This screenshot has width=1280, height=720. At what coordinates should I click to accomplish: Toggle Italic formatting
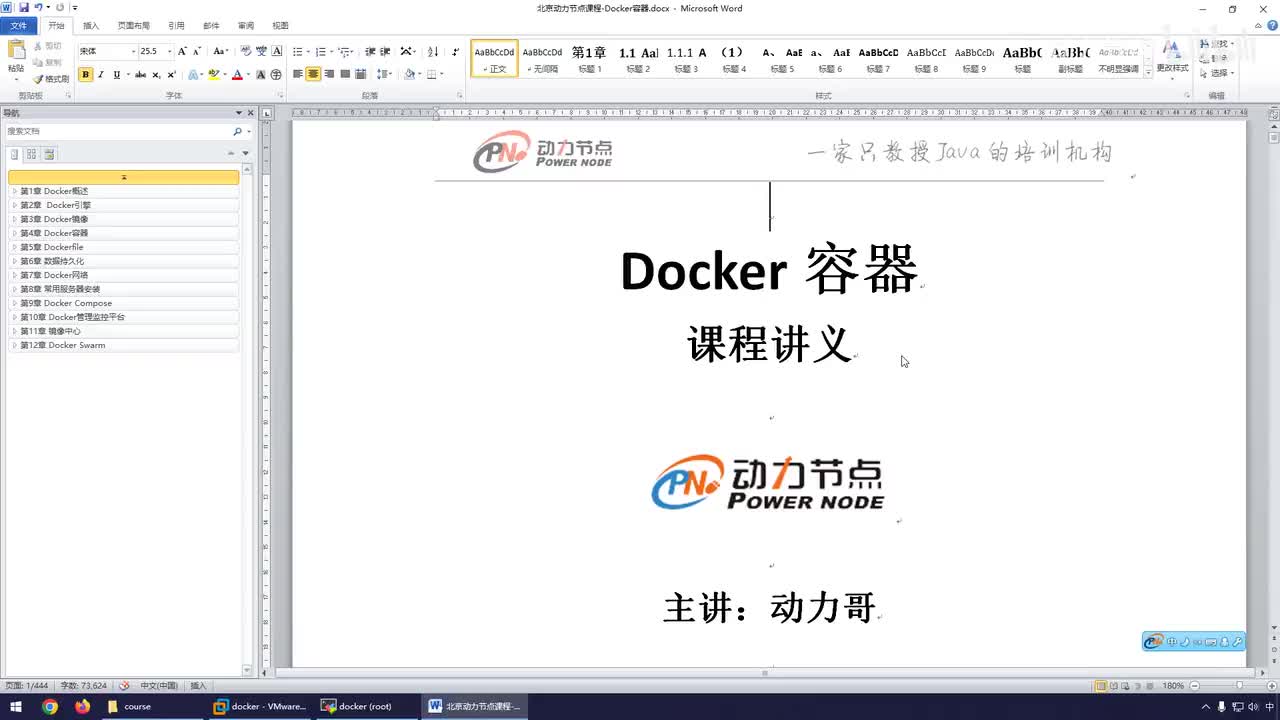[x=100, y=75]
